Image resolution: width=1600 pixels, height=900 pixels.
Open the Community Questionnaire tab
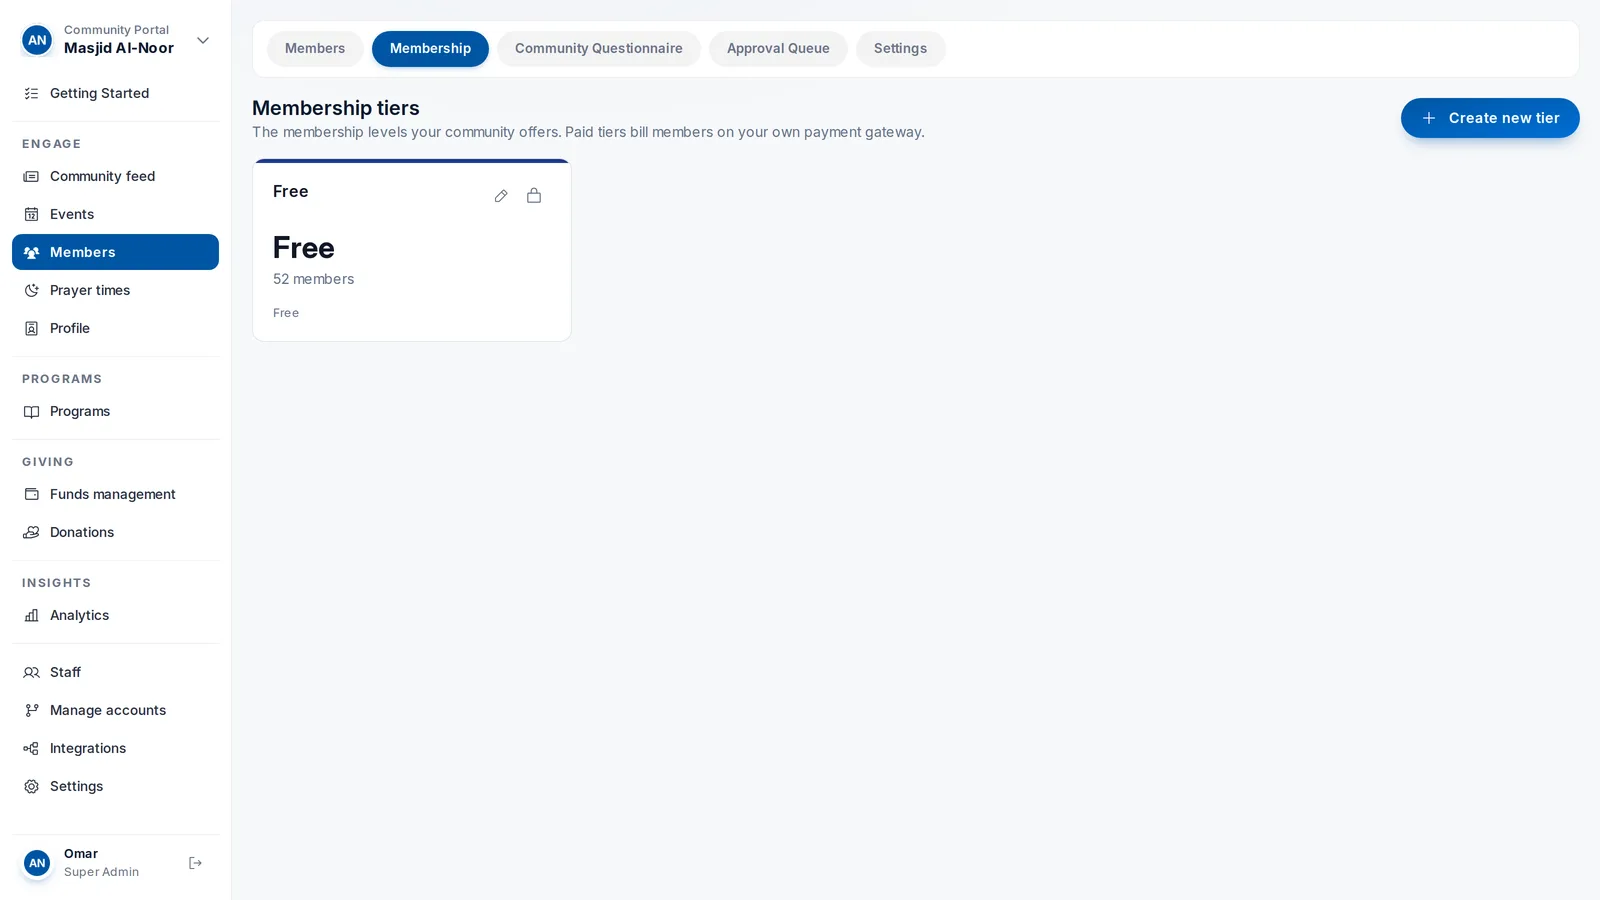pos(598,49)
